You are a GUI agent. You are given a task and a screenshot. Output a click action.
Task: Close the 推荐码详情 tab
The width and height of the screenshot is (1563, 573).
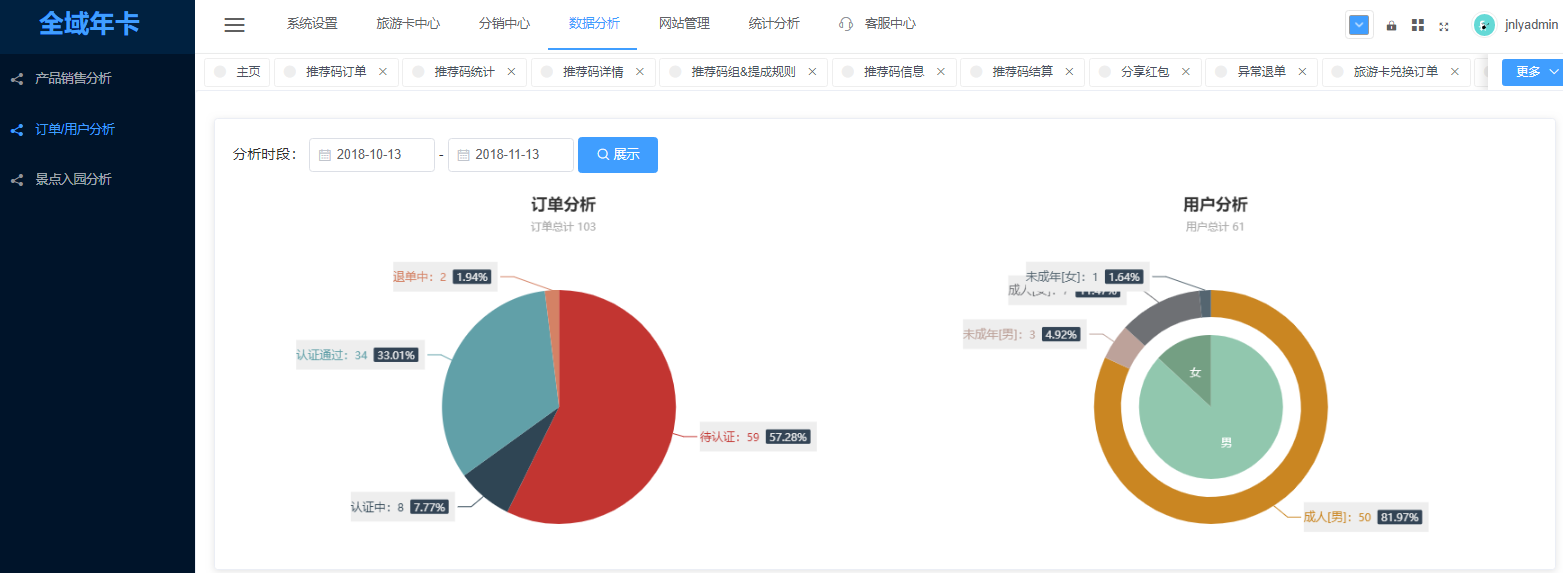point(640,72)
